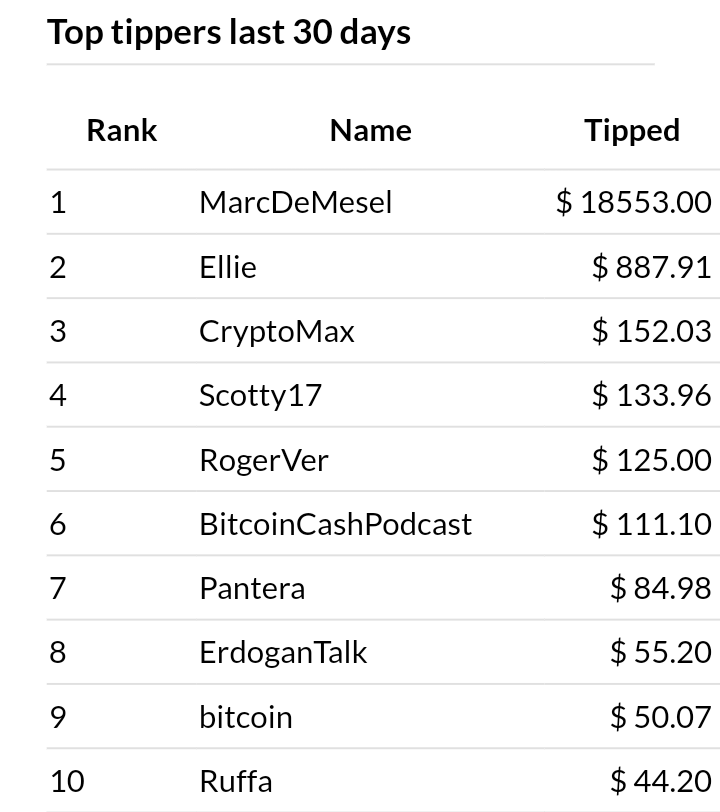
Task: Click the Name column header
Action: click(371, 130)
